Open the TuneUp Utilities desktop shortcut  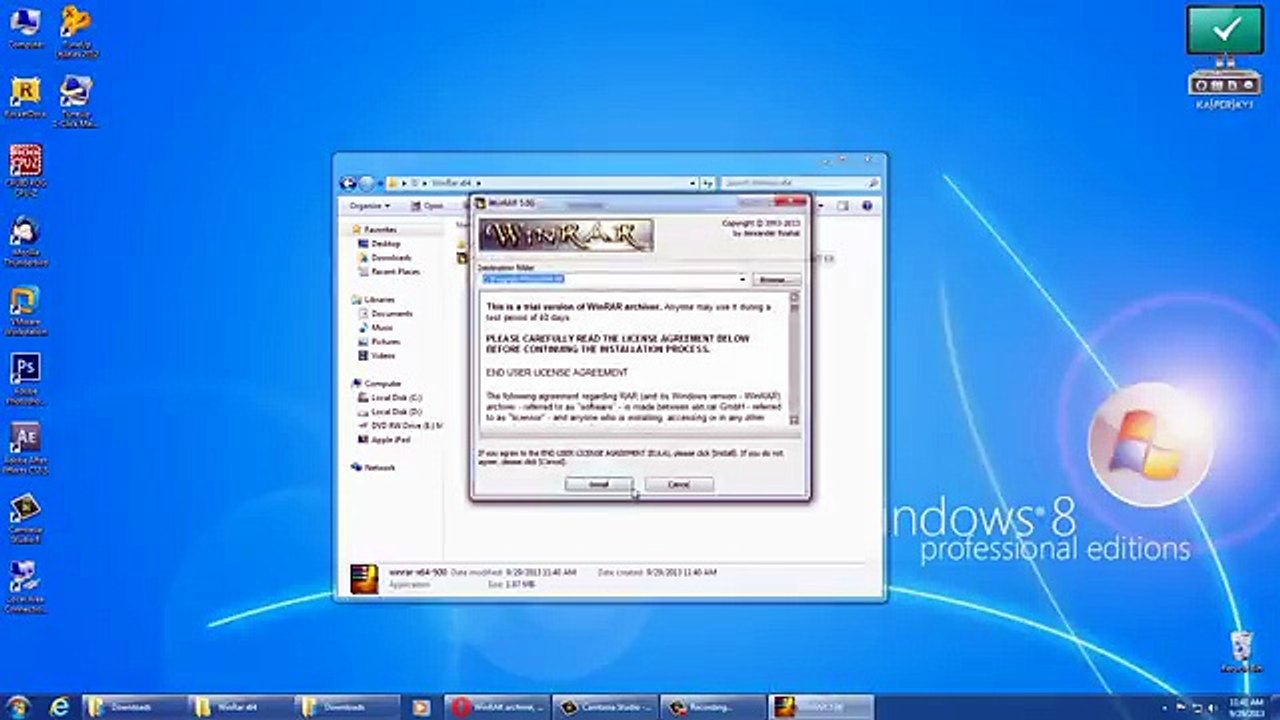click(x=76, y=31)
